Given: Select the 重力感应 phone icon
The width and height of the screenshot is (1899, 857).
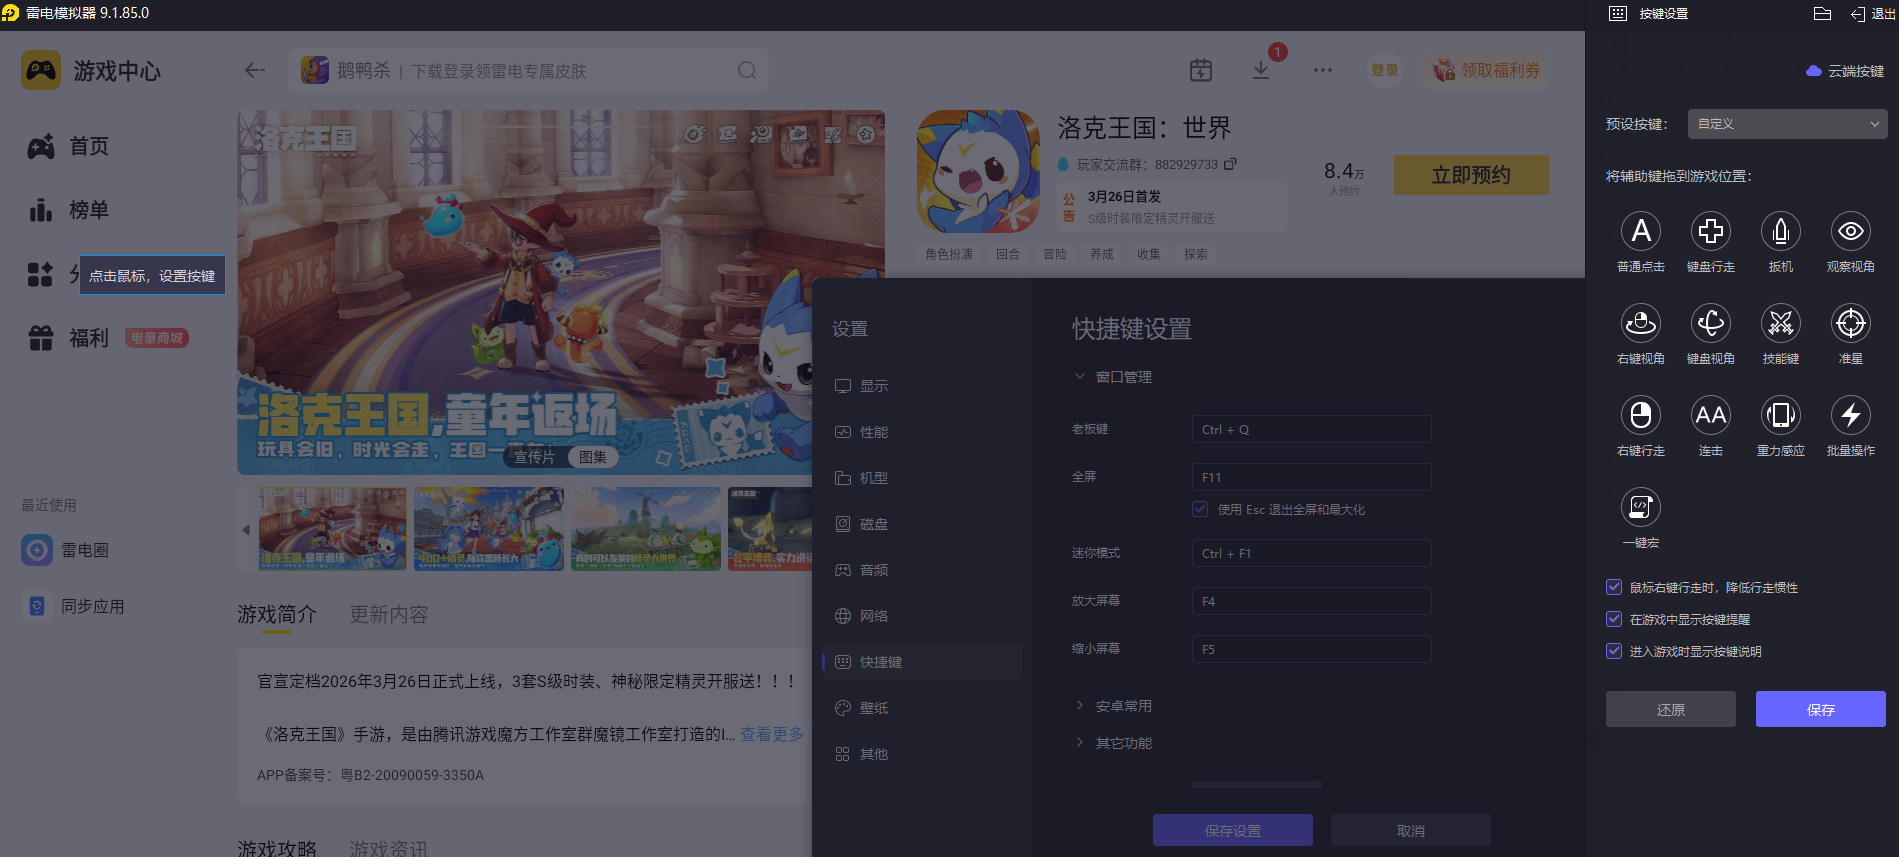Looking at the screenshot, I should (1780, 415).
